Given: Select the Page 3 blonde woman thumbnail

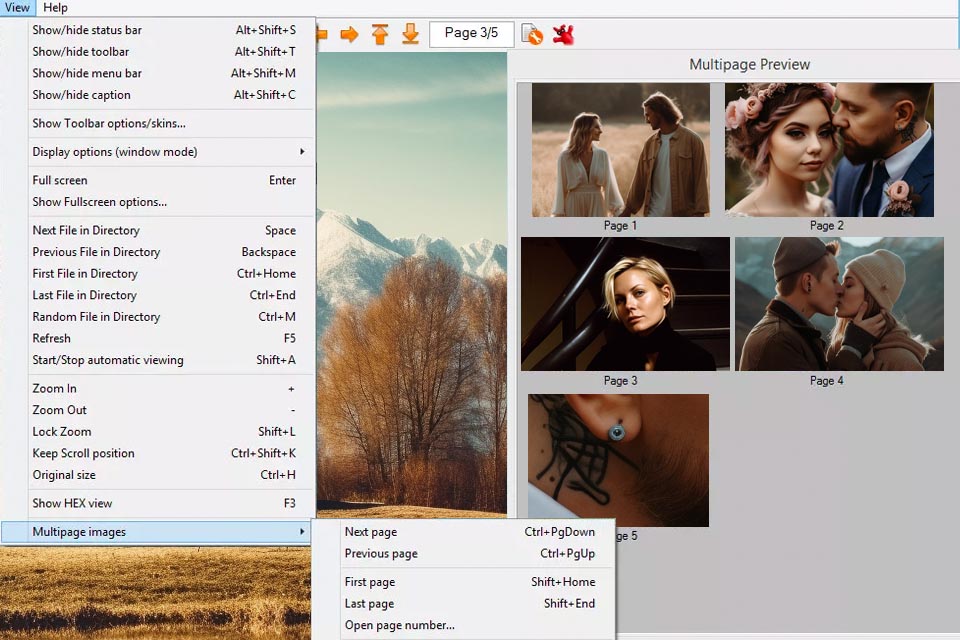Looking at the screenshot, I should coord(625,304).
